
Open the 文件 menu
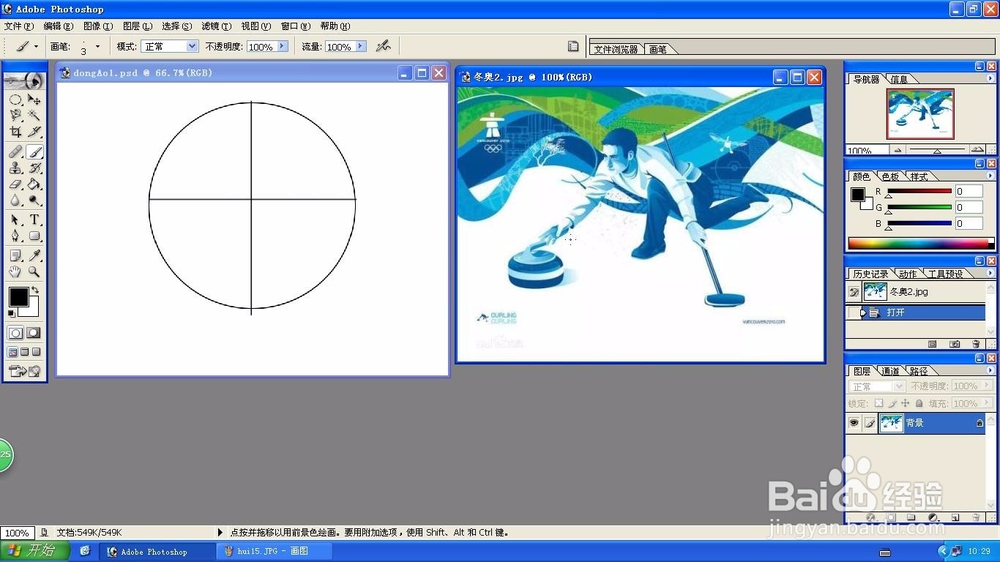coord(18,26)
